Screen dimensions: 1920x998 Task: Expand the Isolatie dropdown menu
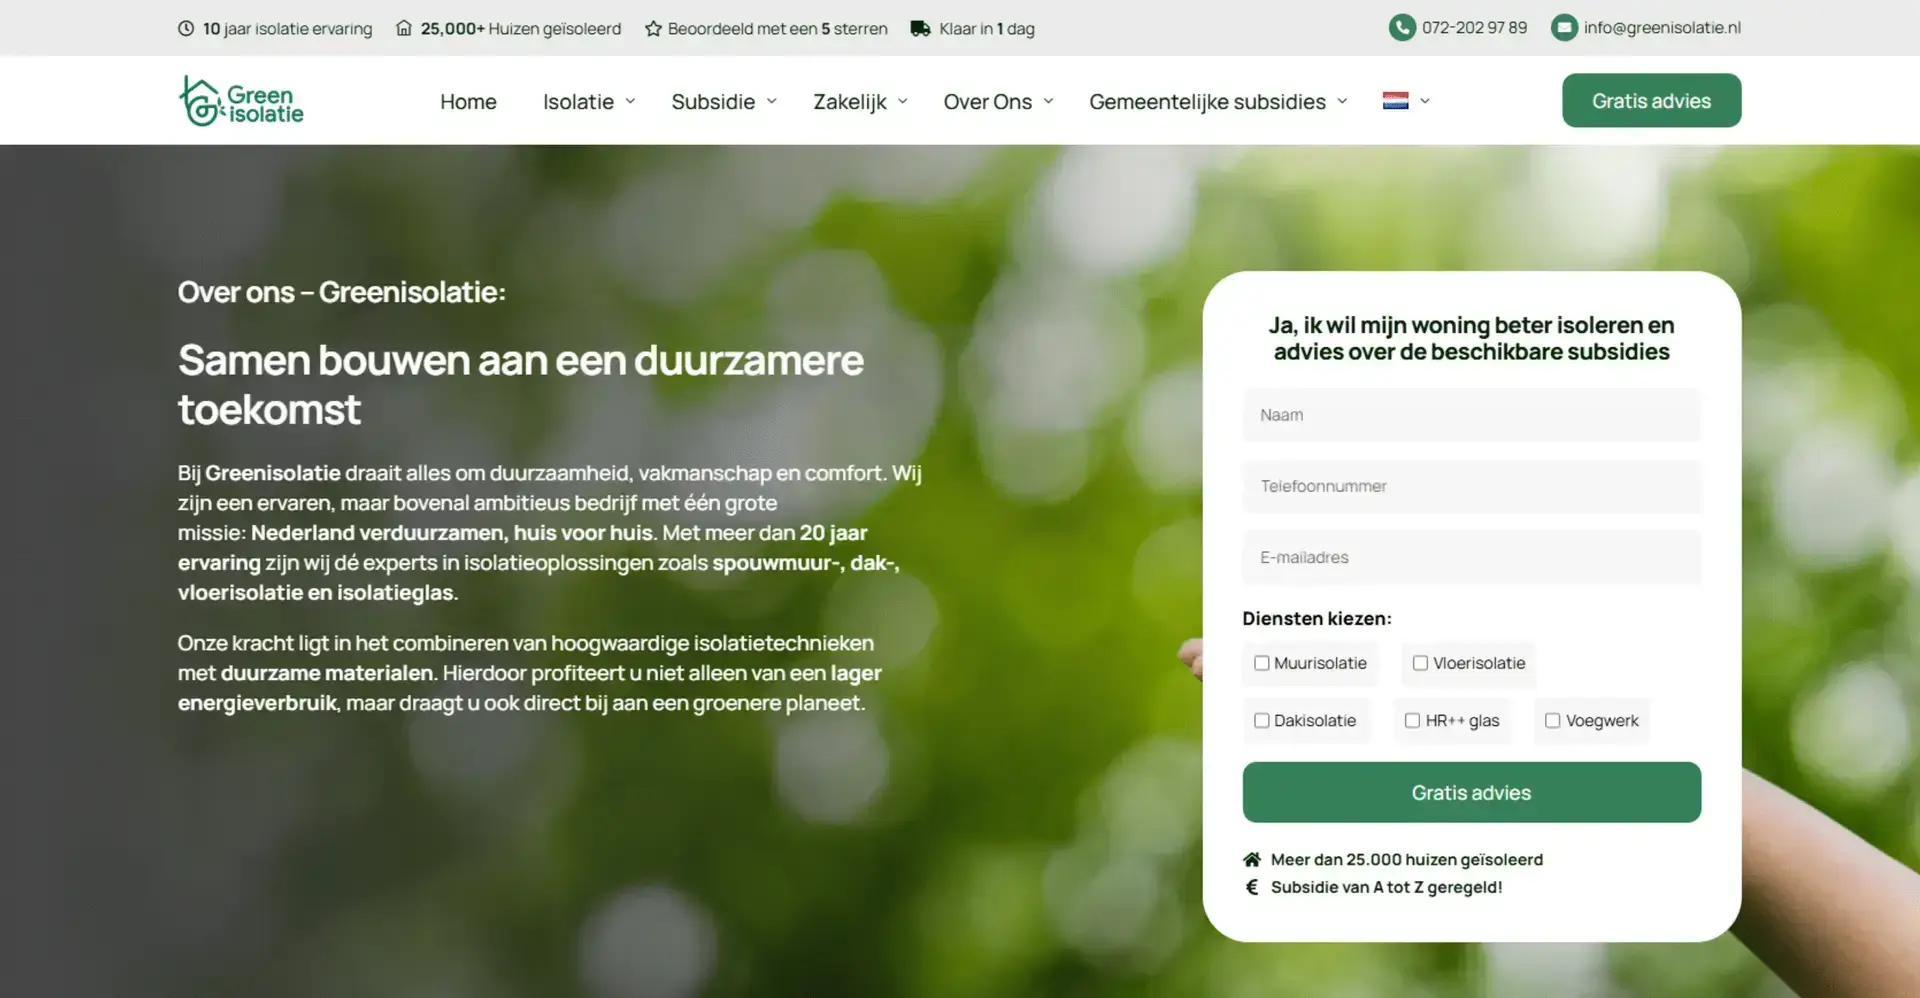(x=589, y=102)
